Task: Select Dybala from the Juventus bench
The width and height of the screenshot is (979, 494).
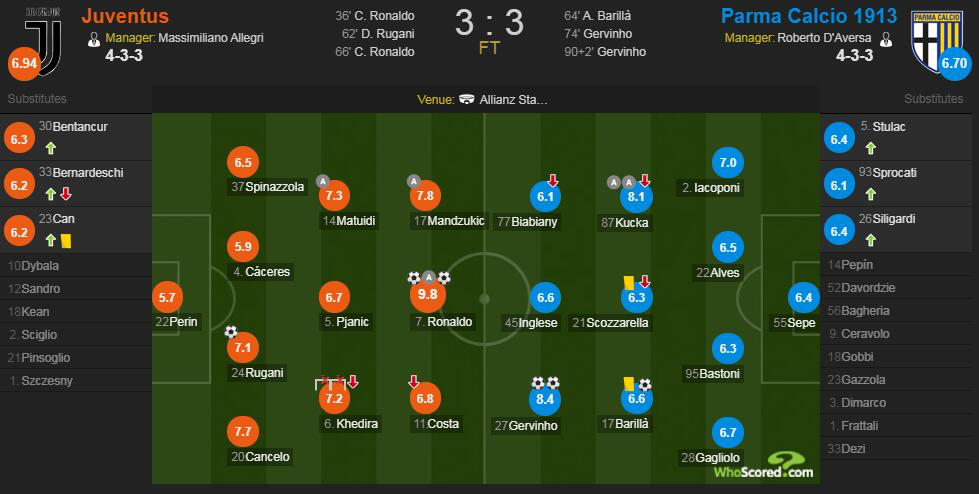Action: pos(42,266)
